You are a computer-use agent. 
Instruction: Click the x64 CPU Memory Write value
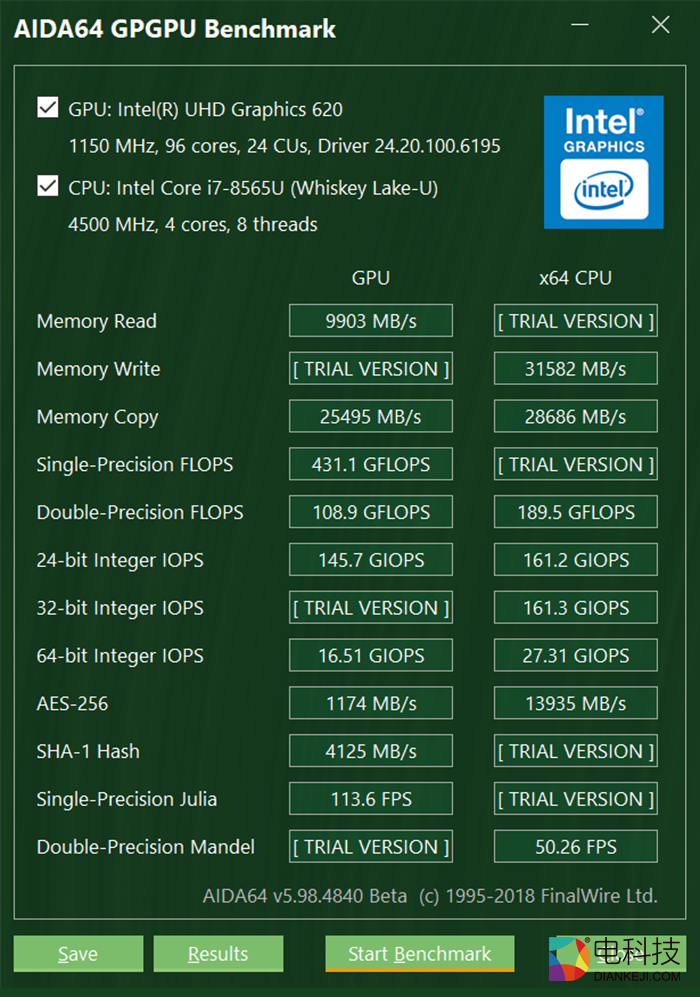[x=575, y=369]
